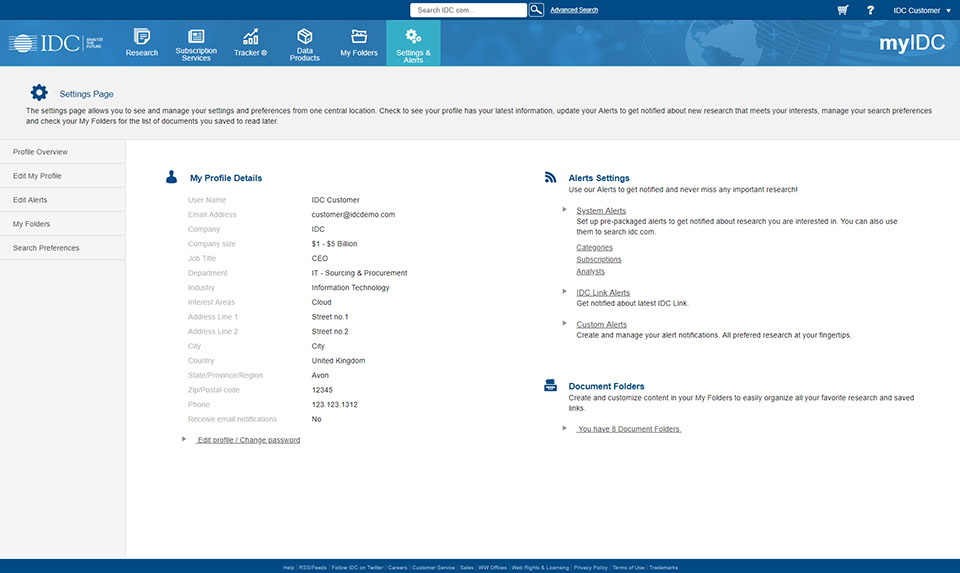Select Edit Alerts in sidebar

point(62,200)
